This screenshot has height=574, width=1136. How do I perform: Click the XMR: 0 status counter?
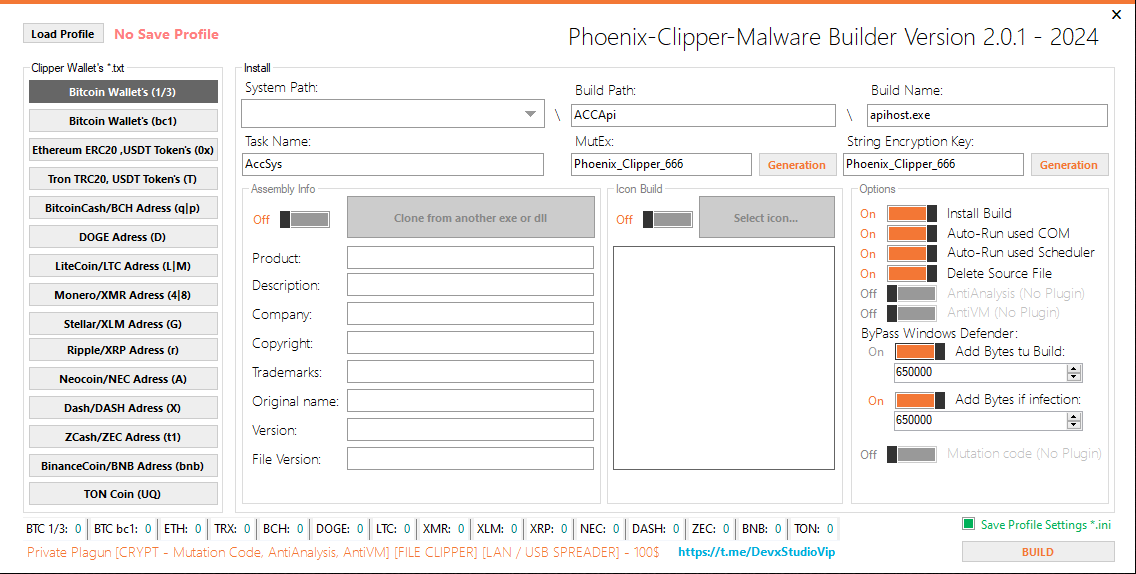[x=443, y=529]
